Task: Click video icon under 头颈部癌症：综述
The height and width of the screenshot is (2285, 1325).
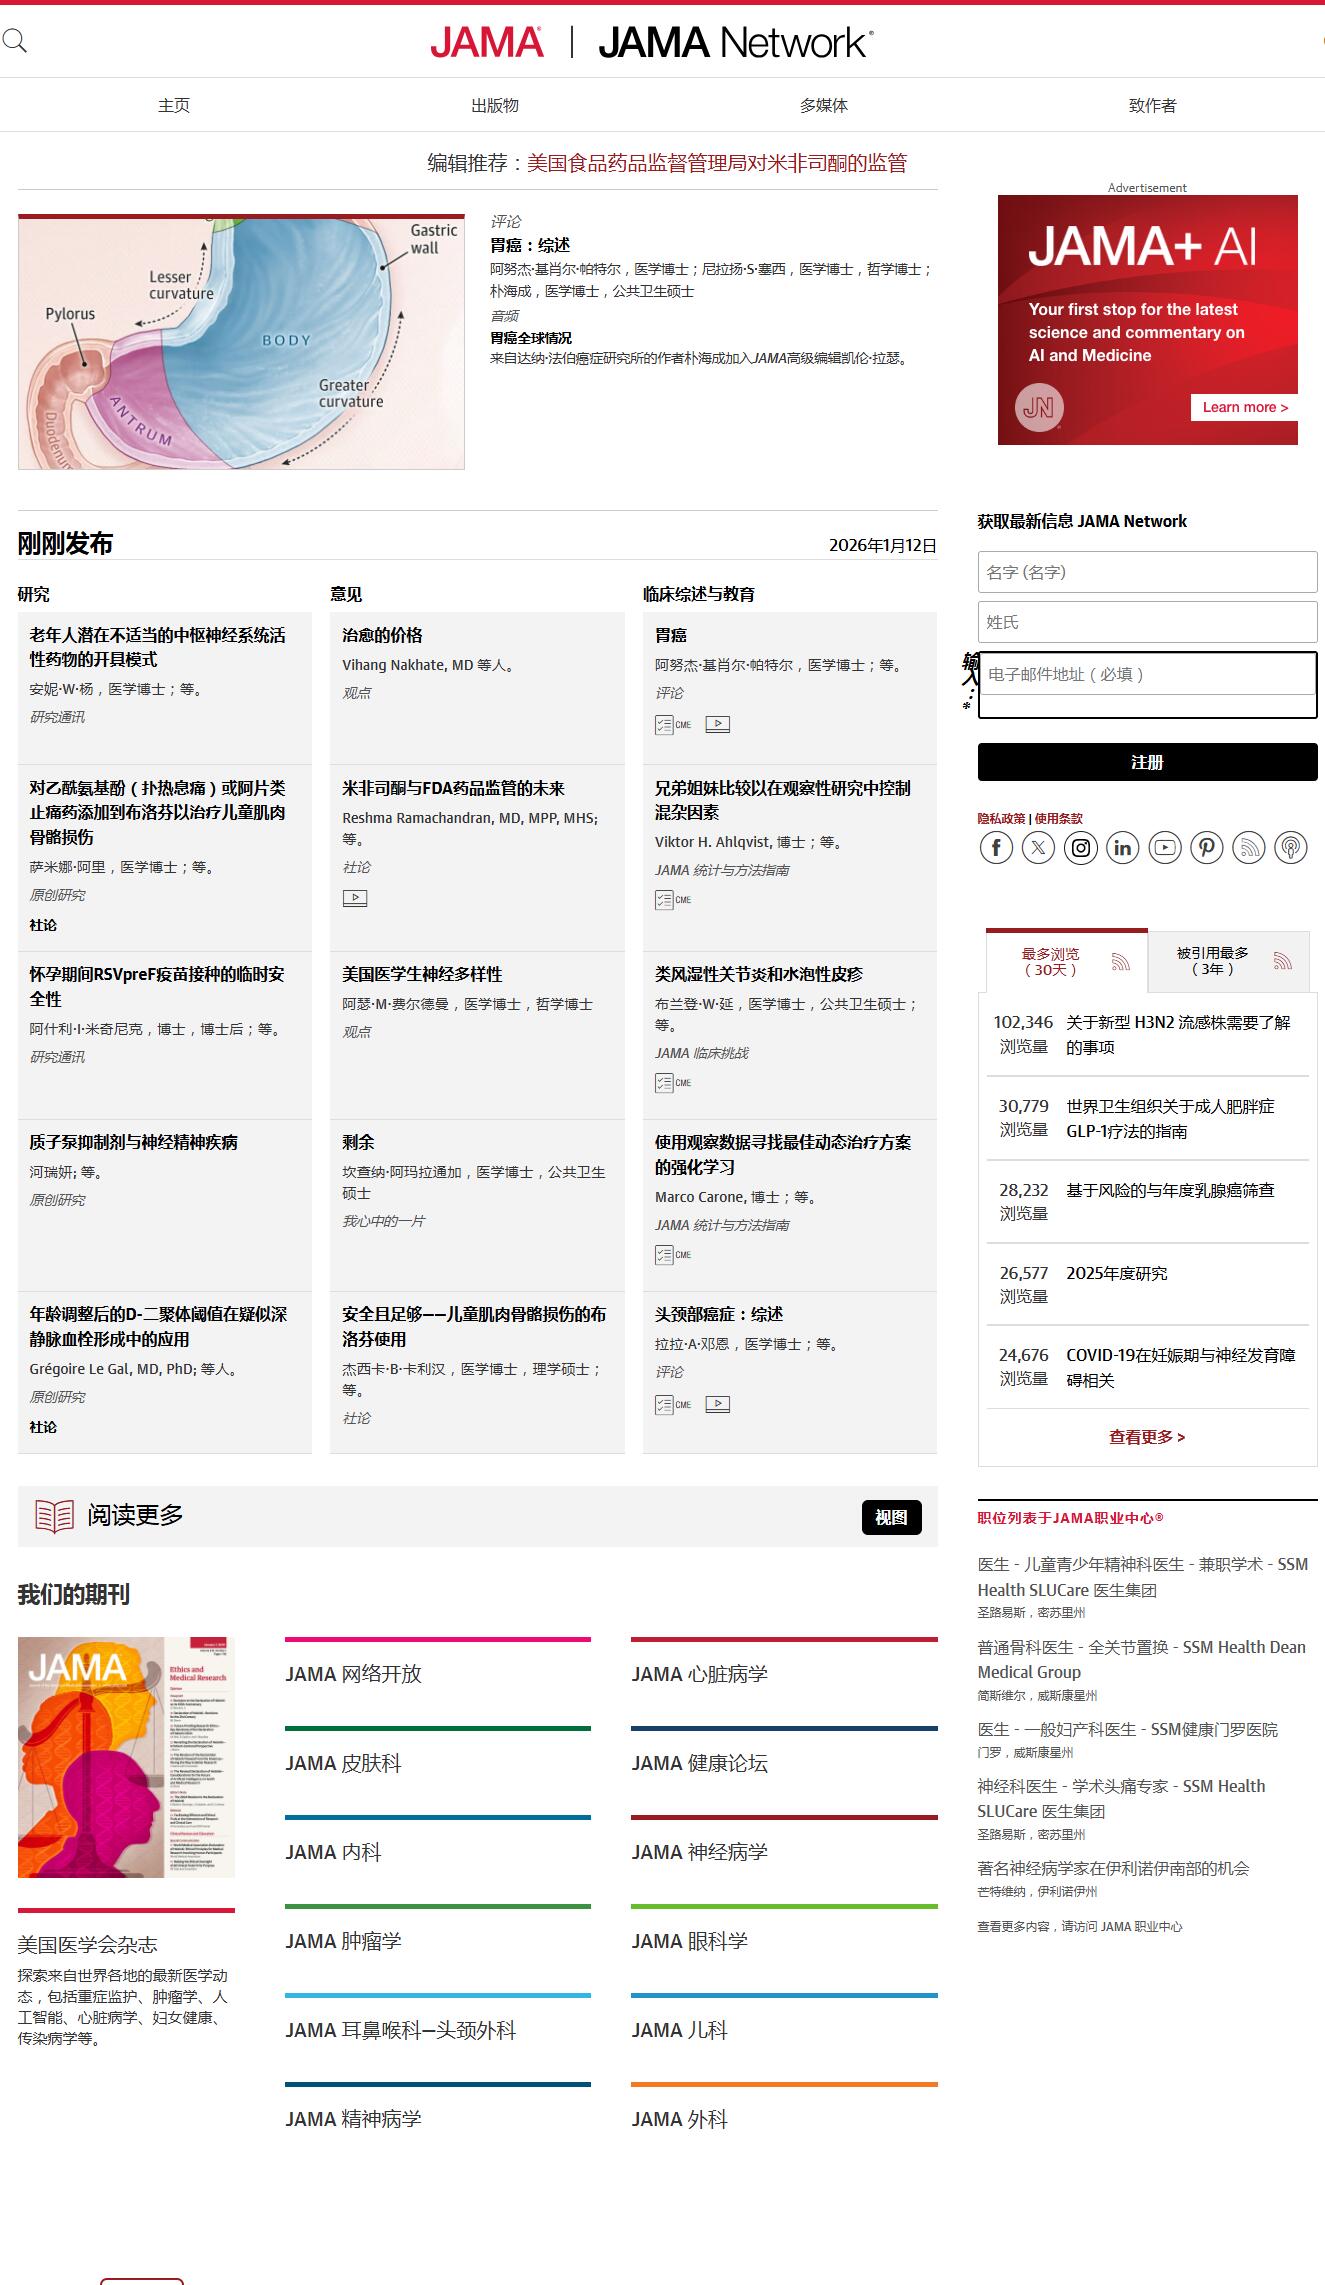Action: coord(718,1404)
